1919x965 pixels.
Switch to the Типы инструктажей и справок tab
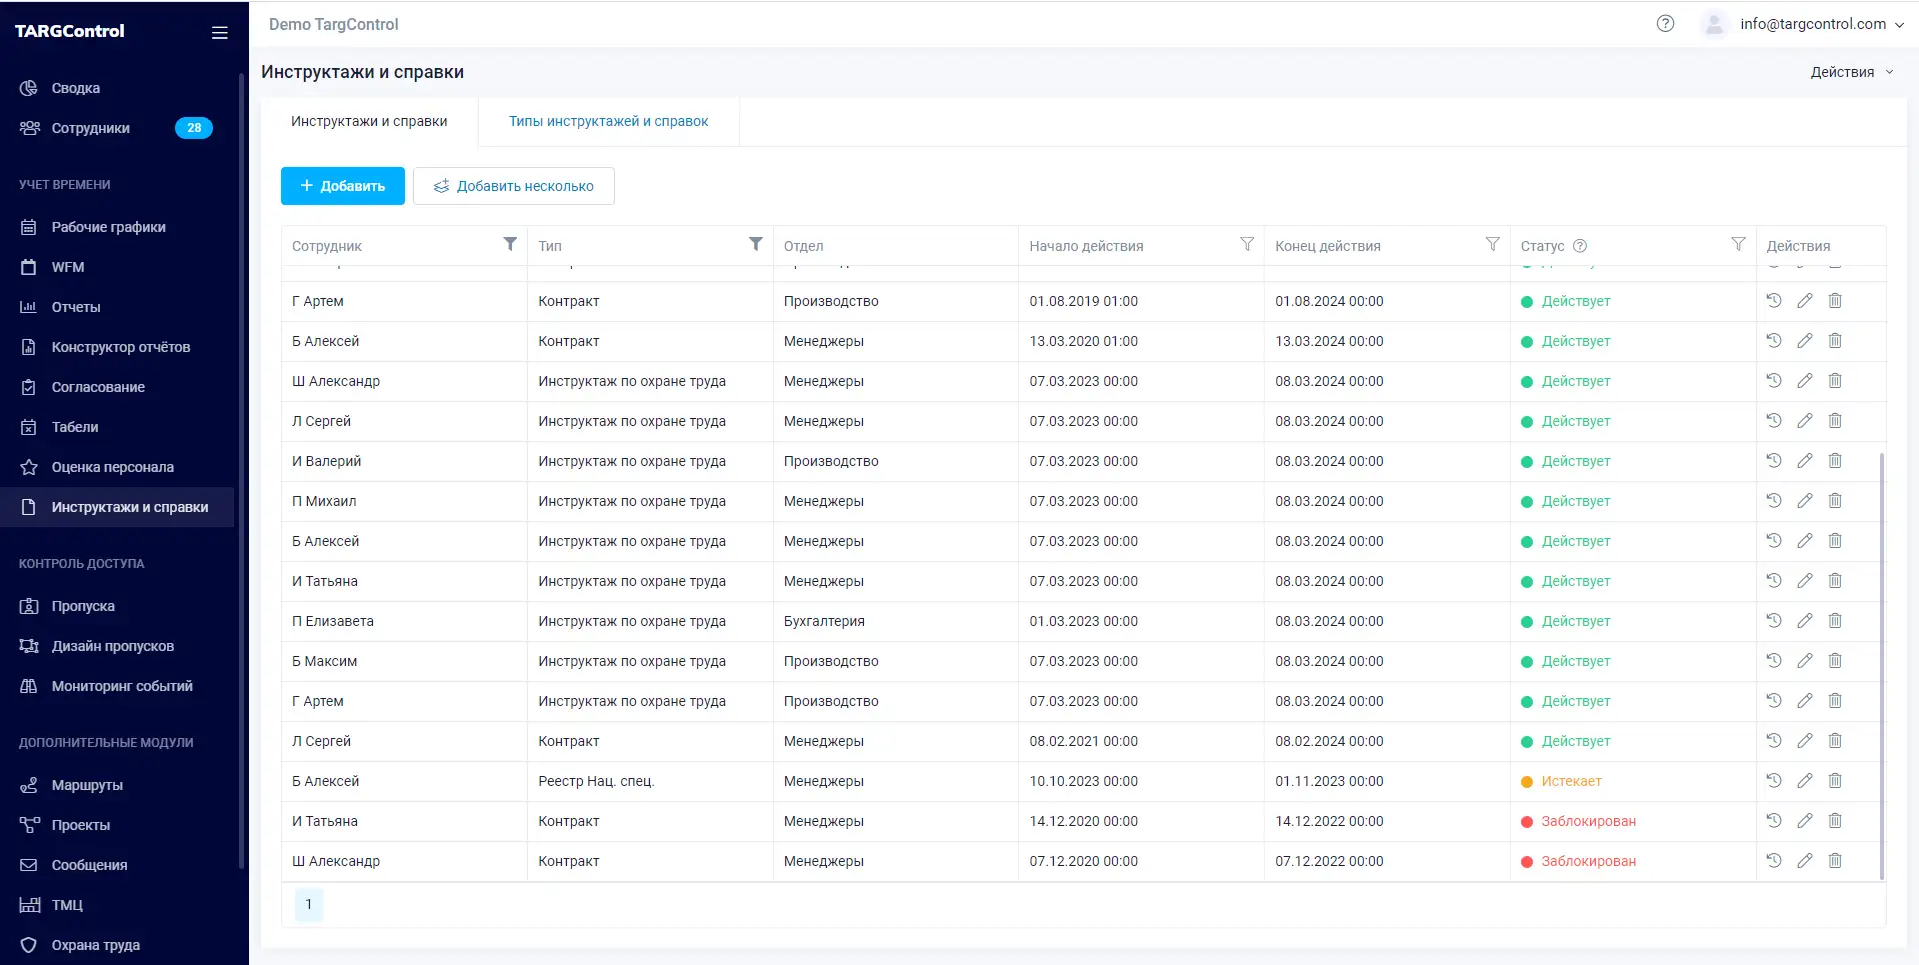tap(607, 121)
